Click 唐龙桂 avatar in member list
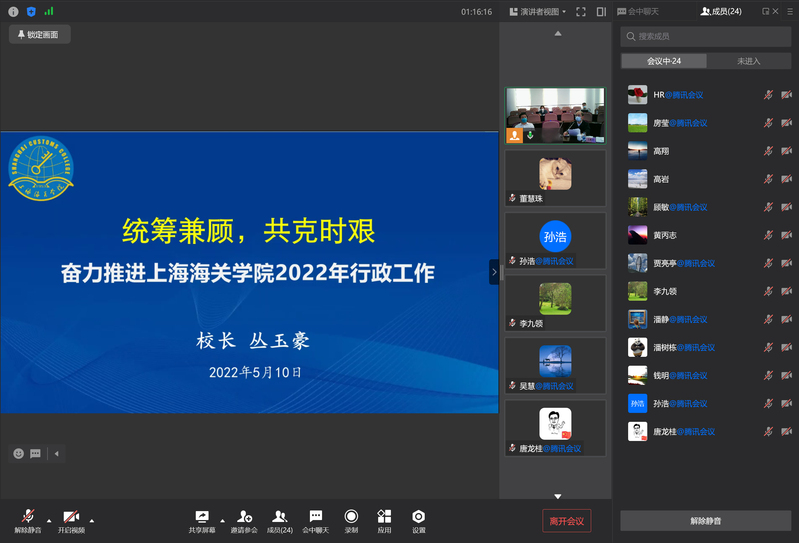Screen dimensions: 799x543 coord(637,431)
